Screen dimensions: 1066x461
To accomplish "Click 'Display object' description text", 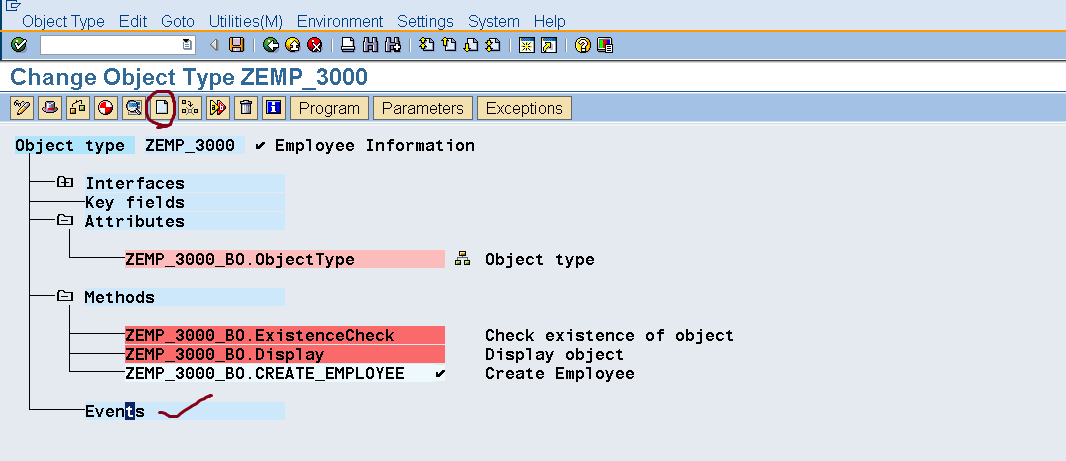I will point(554,354).
